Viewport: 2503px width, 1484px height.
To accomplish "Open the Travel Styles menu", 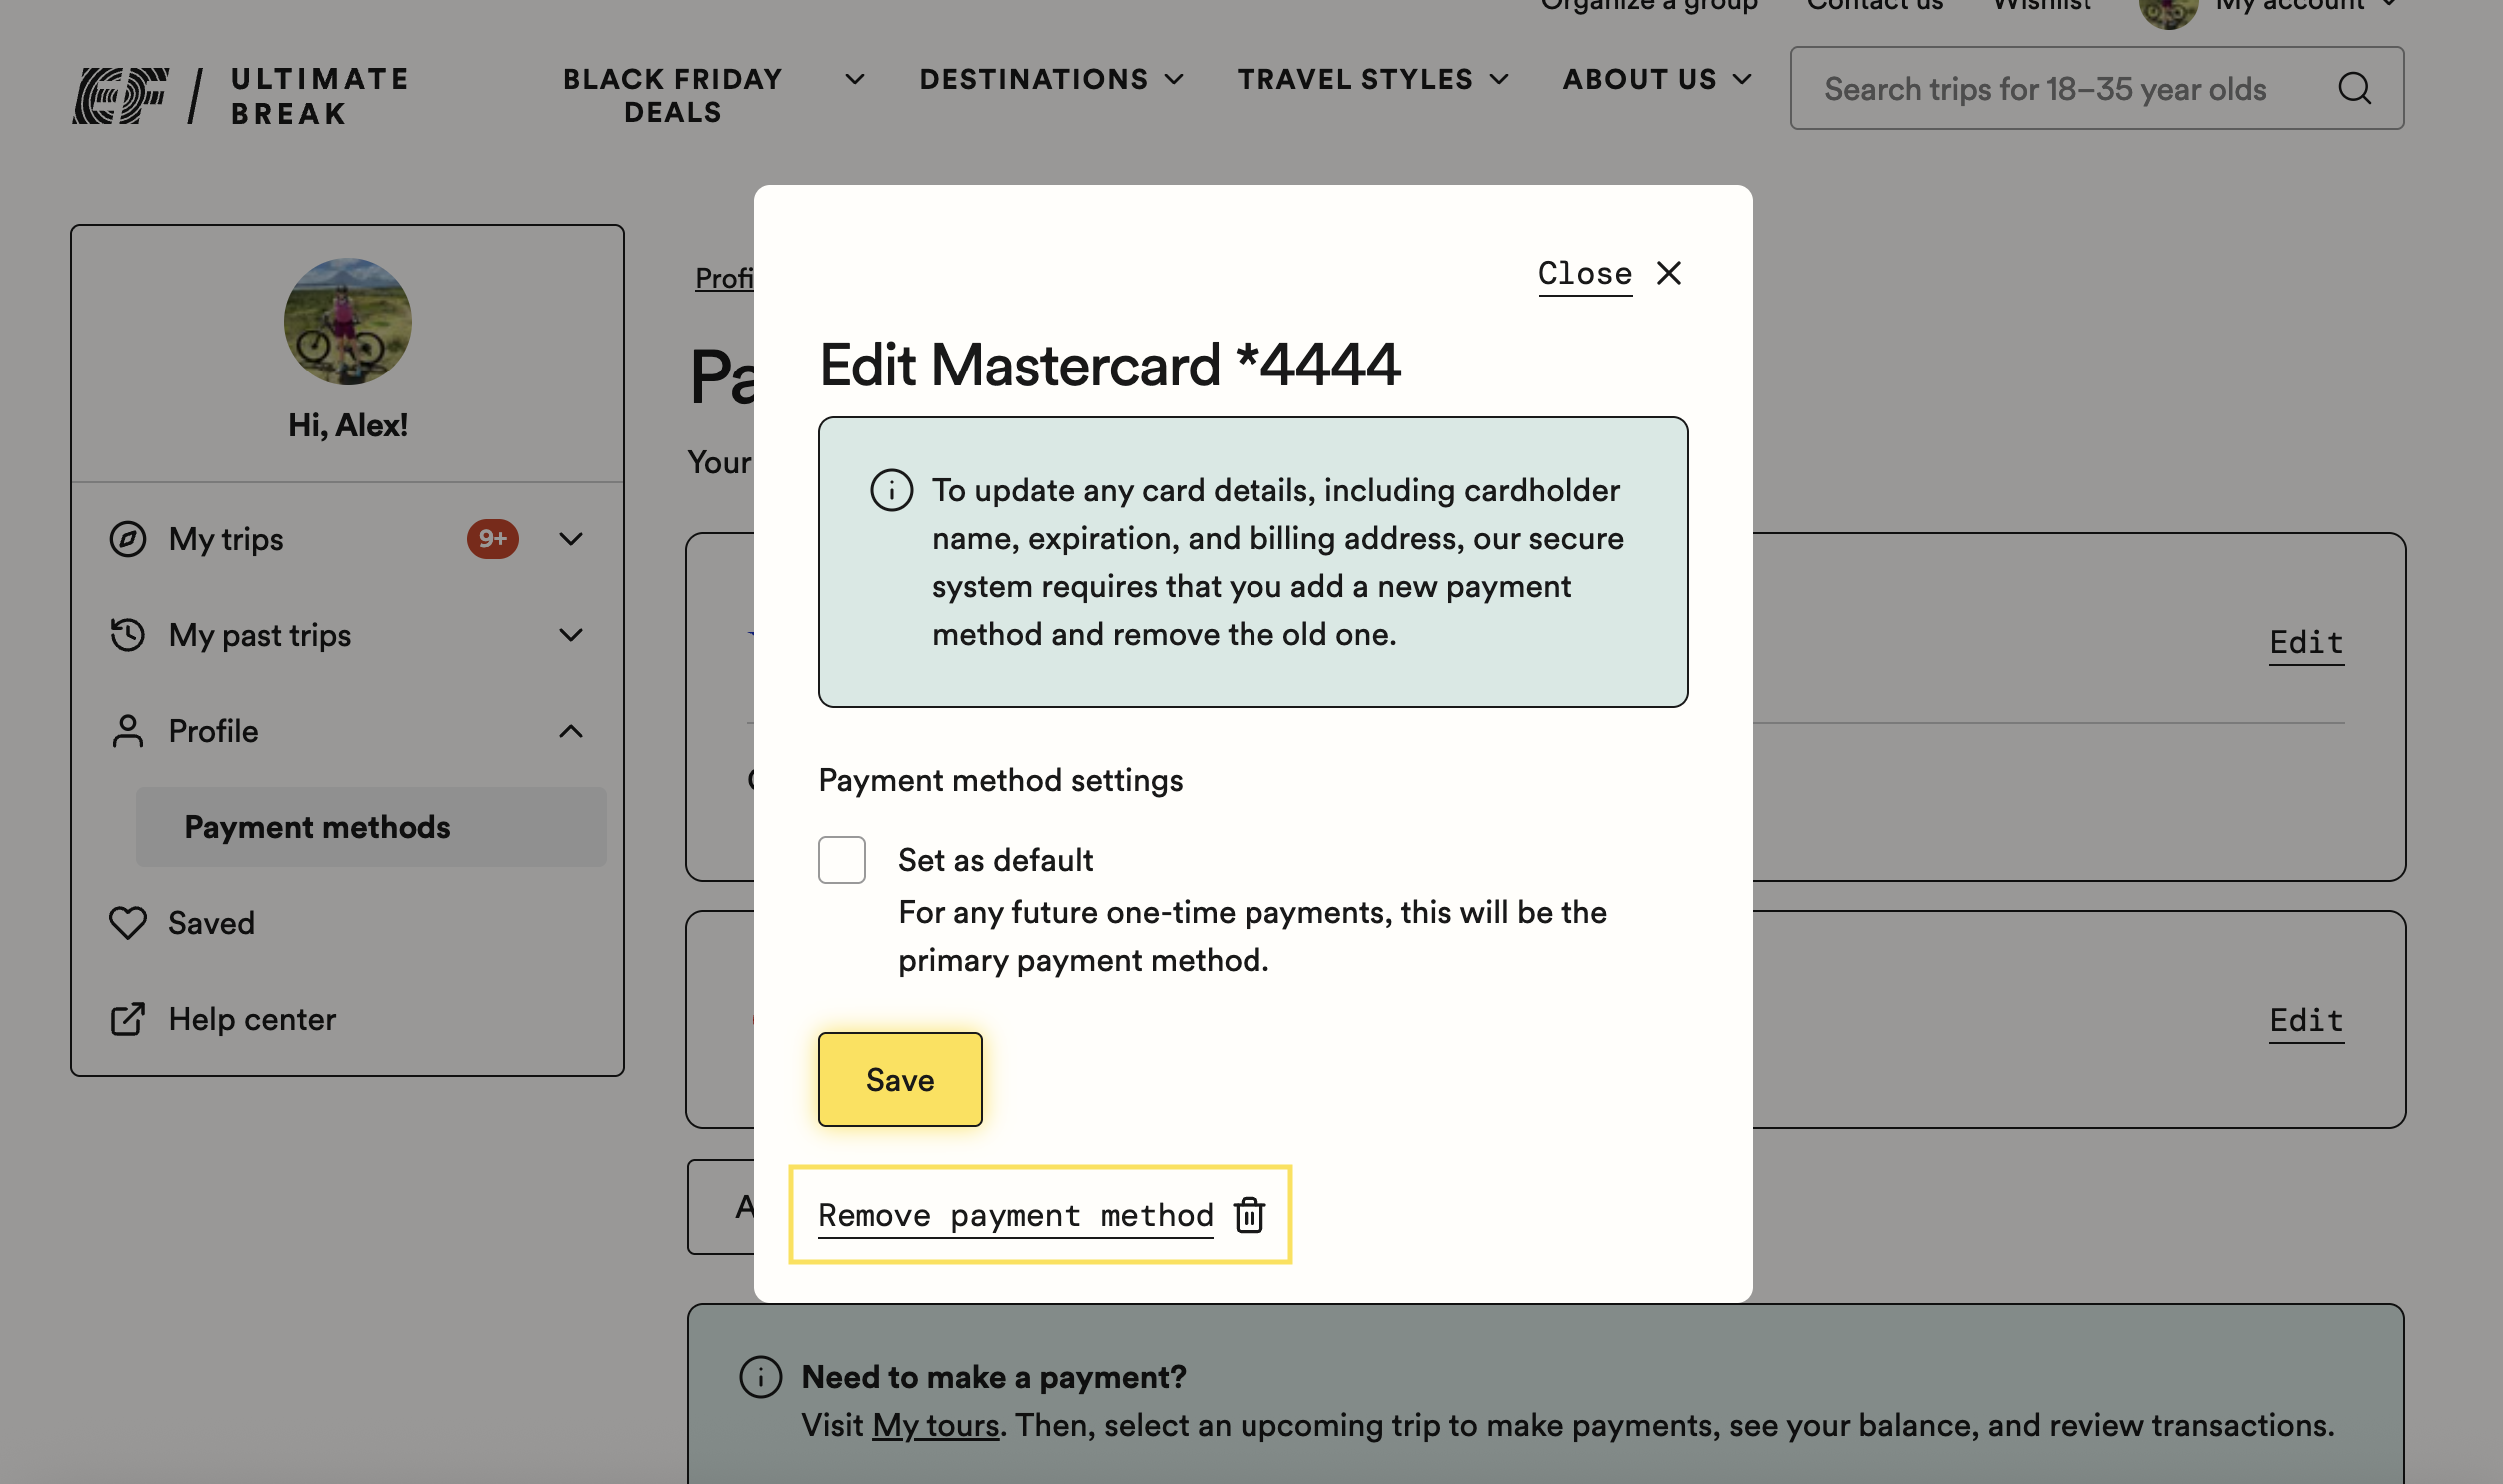I will click(1372, 79).
